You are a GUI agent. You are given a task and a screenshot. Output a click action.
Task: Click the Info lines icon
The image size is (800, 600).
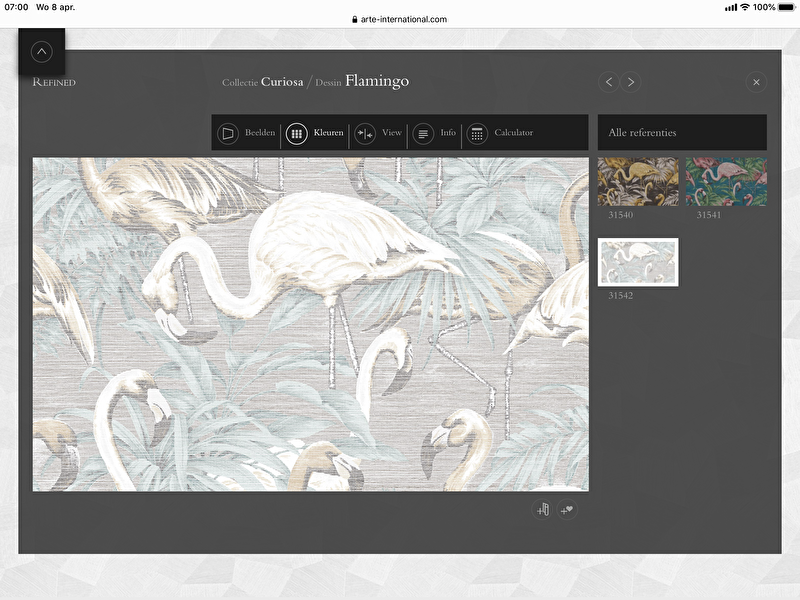click(423, 133)
